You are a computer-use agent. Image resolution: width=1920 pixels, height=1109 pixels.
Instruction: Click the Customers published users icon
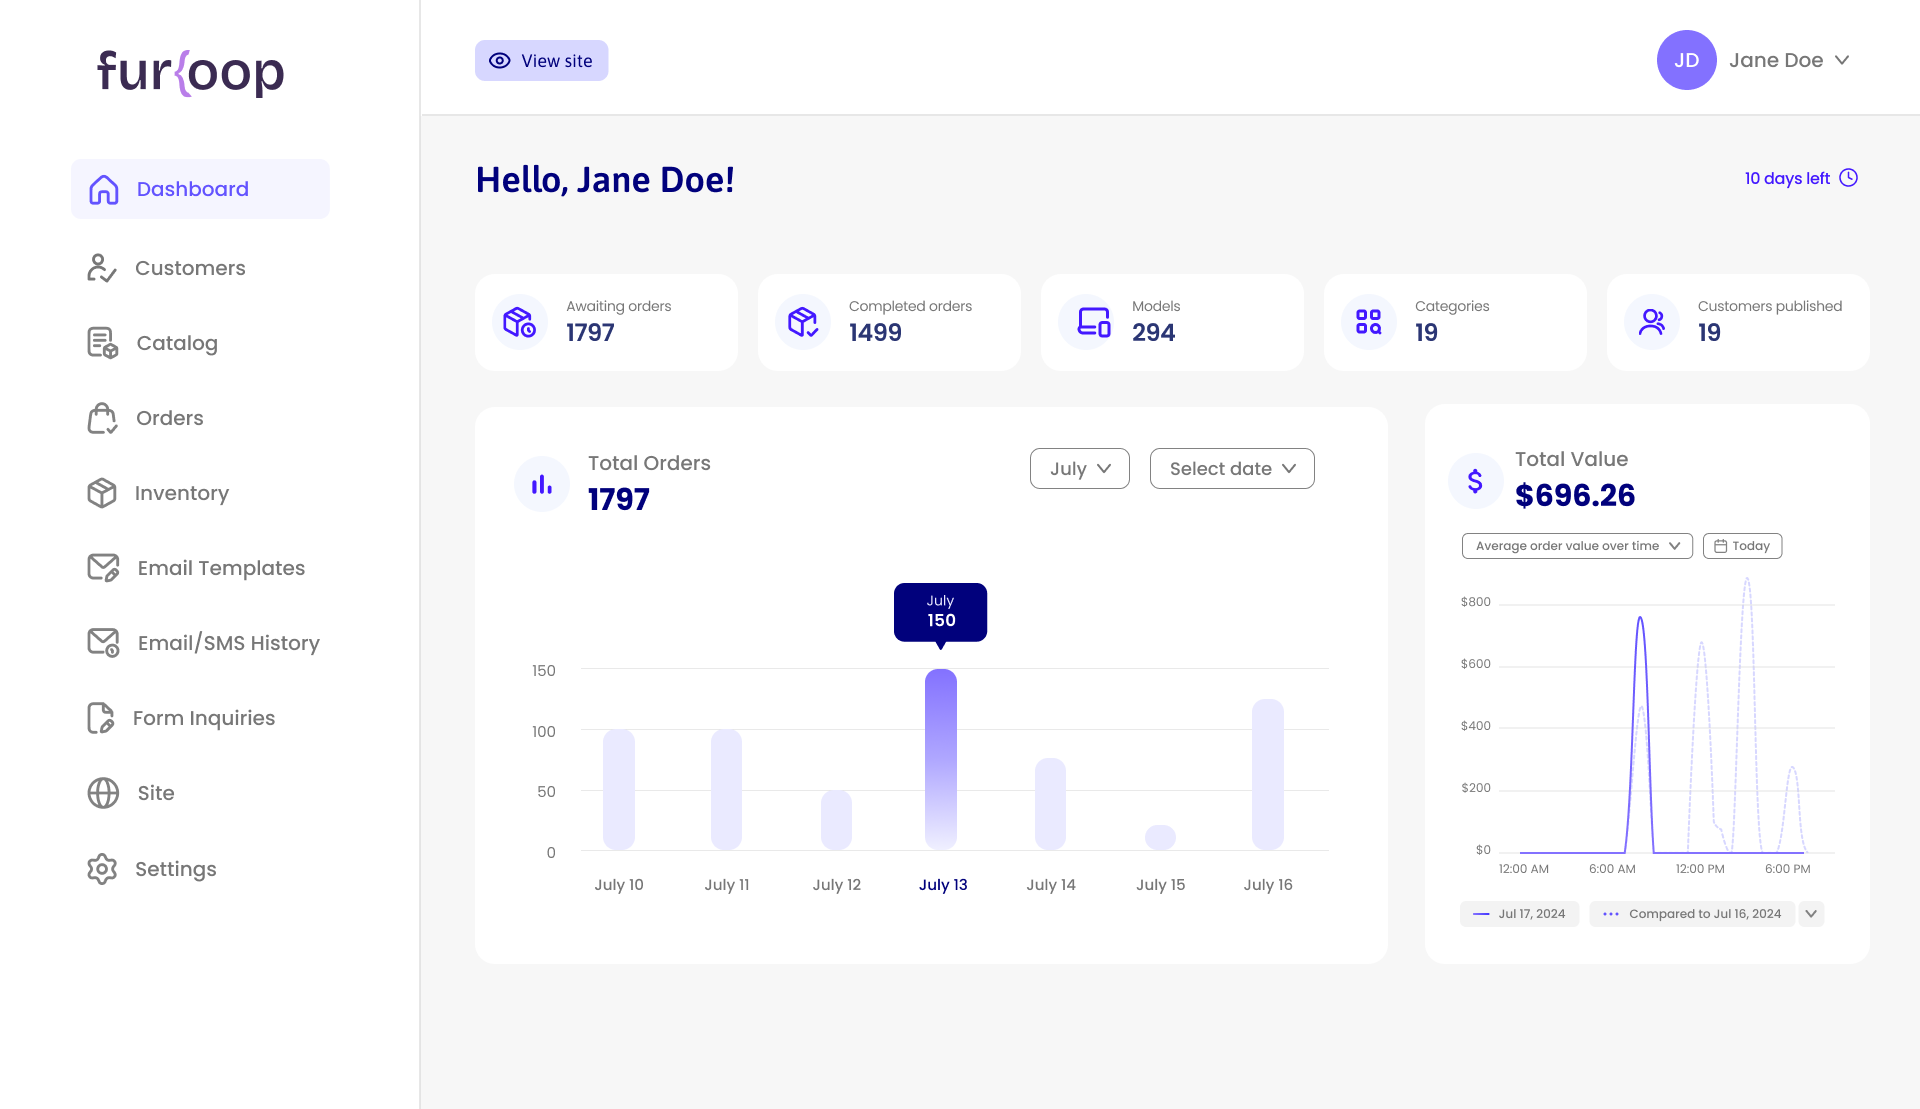1652,322
